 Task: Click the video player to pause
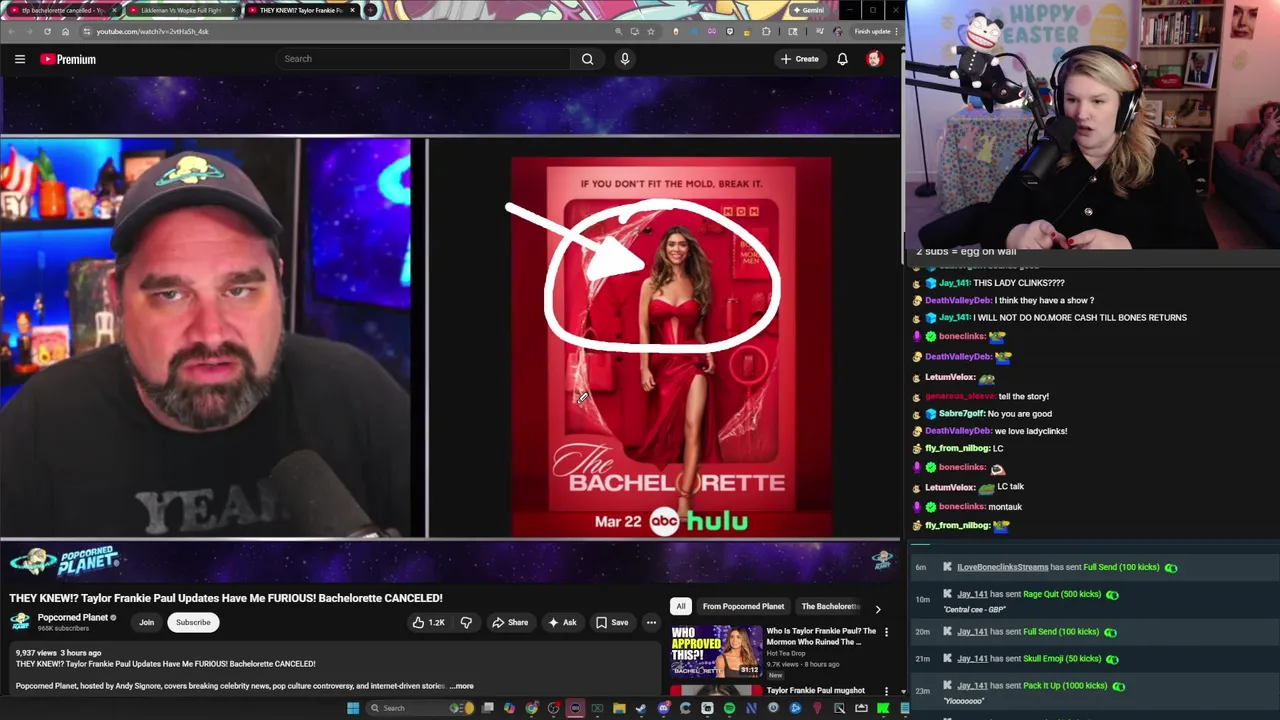point(450,338)
